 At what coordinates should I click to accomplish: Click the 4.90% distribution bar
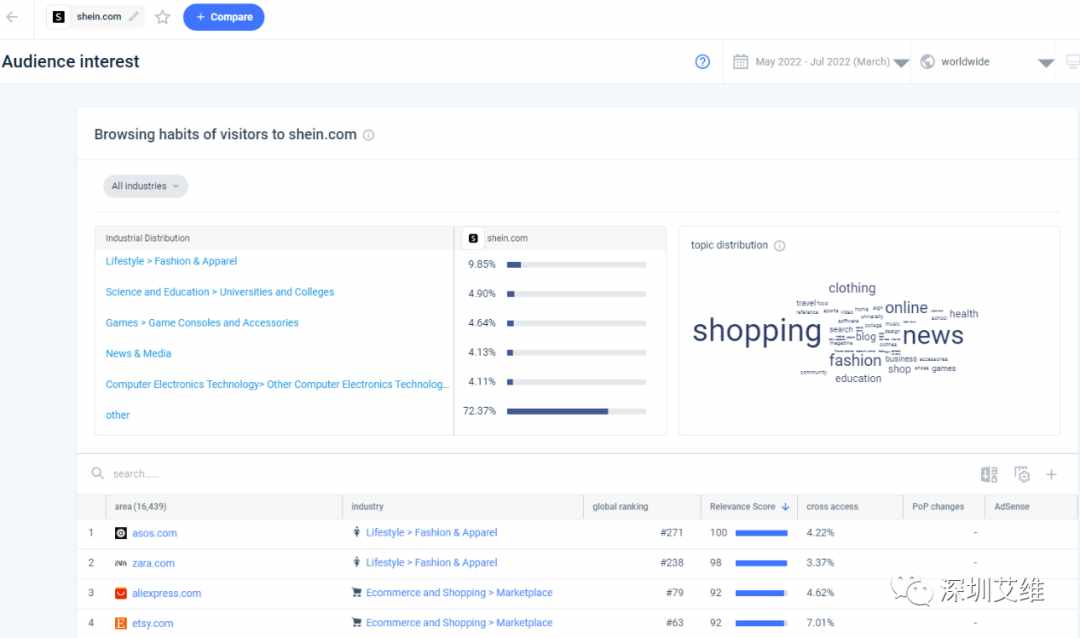coord(576,294)
